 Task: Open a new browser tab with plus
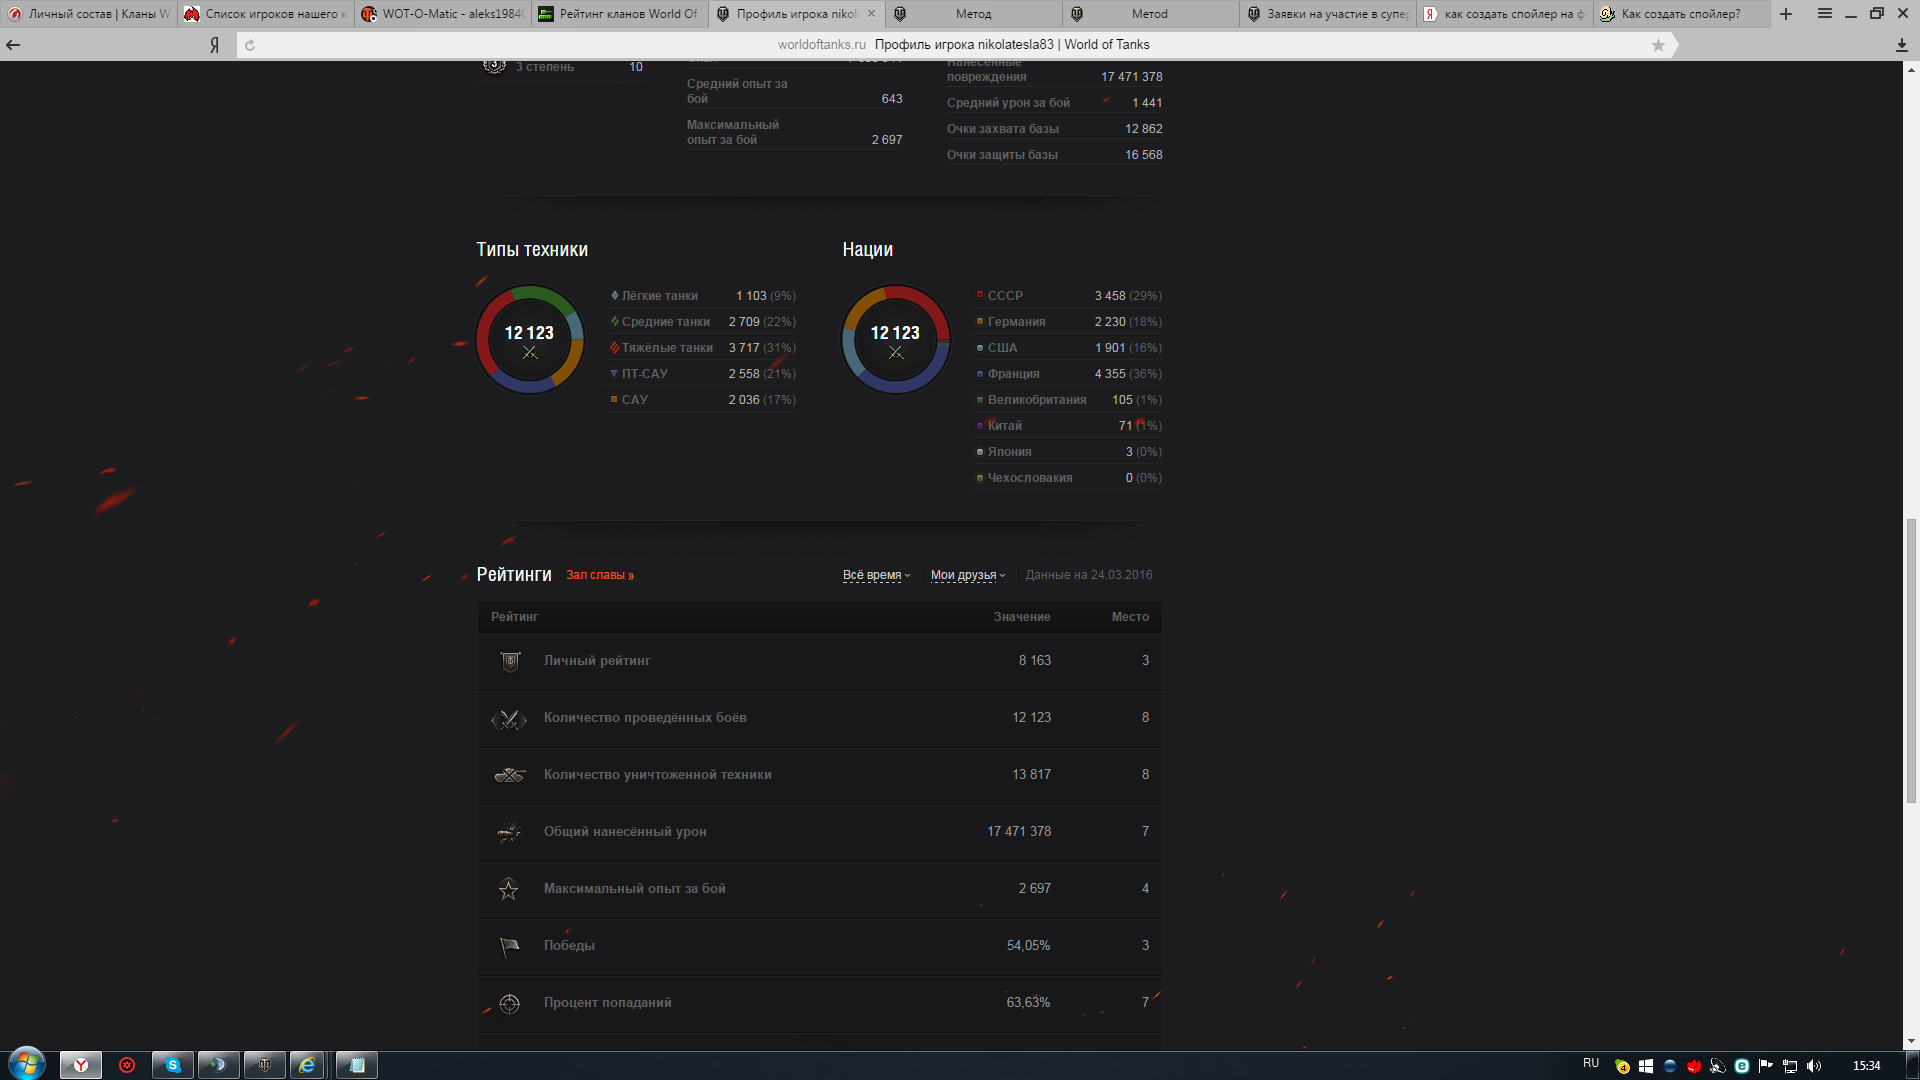pos(1786,14)
